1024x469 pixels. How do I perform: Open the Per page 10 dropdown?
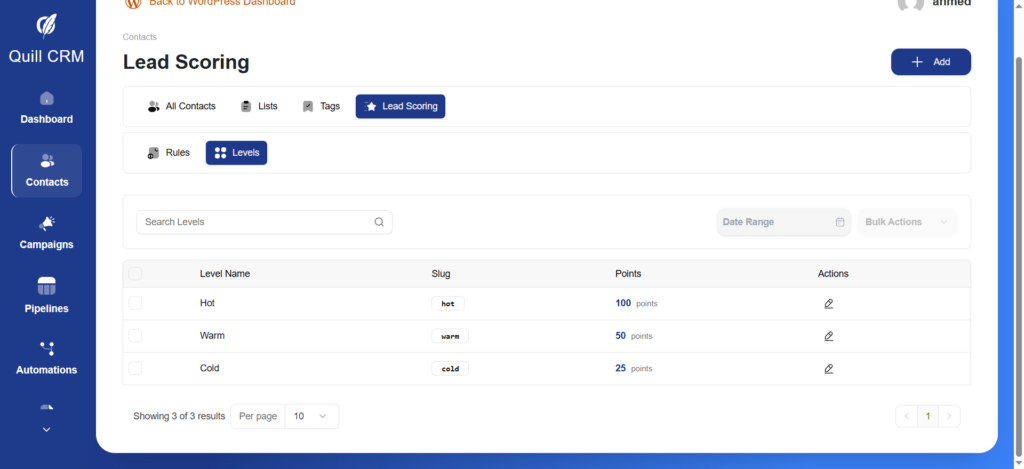click(x=311, y=416)
